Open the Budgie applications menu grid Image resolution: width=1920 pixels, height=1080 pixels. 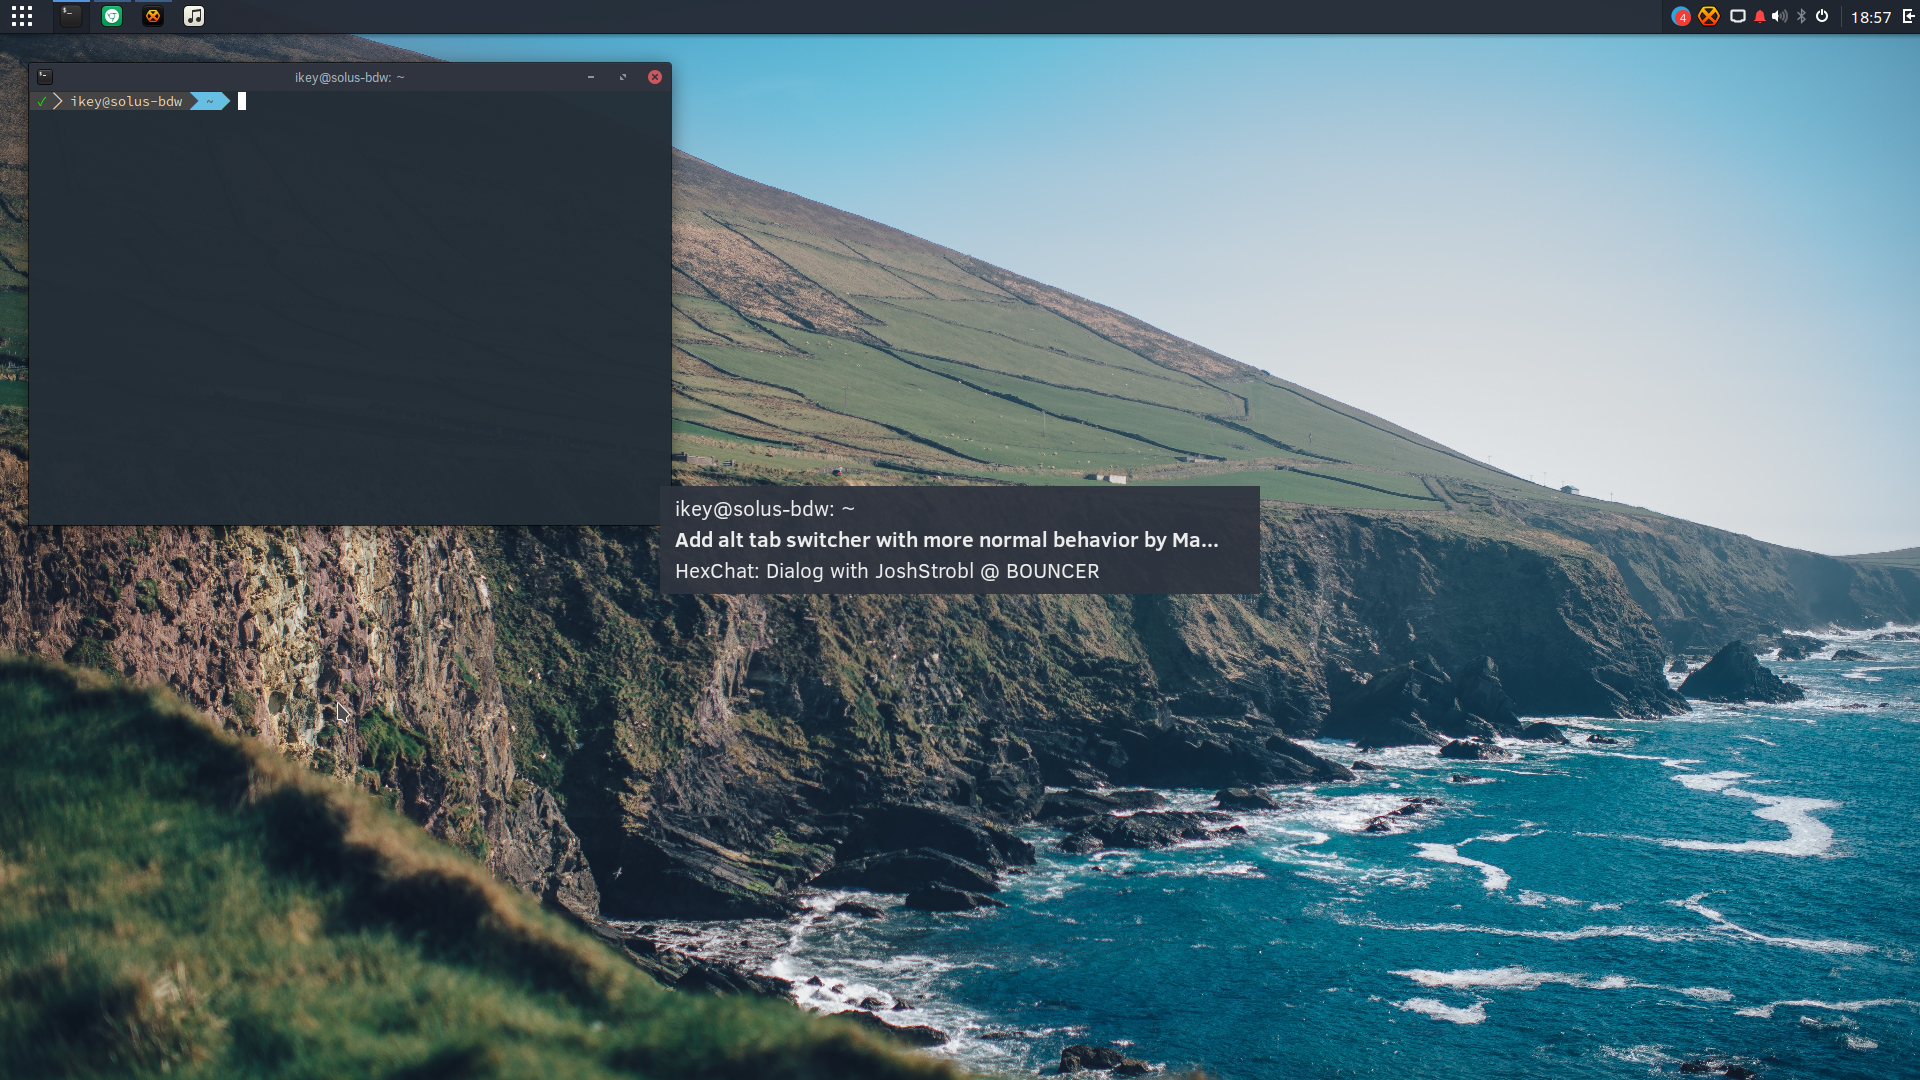point(22,16)
